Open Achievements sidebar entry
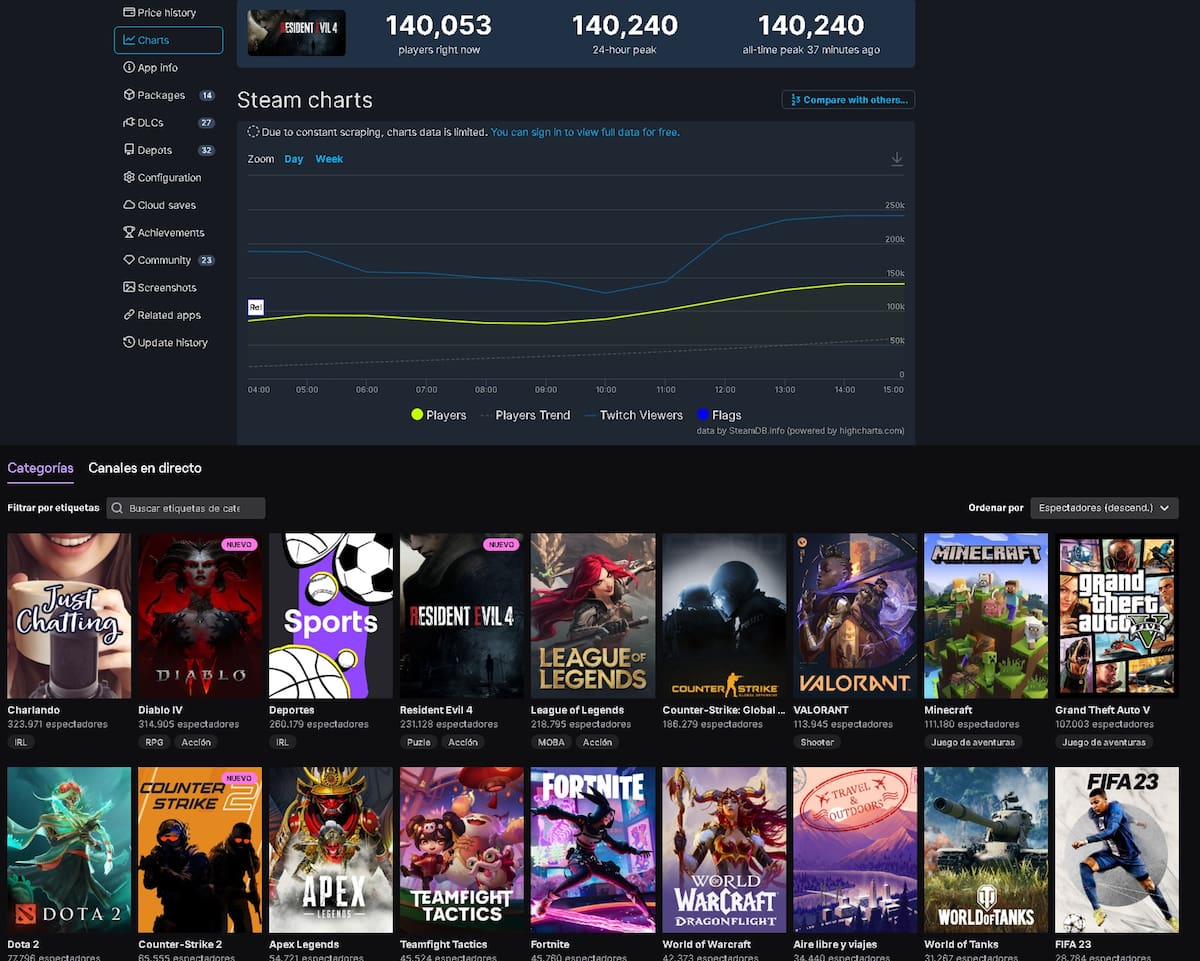The width and height of the screenshot is (1200, 961). click(x=163, y=232)
